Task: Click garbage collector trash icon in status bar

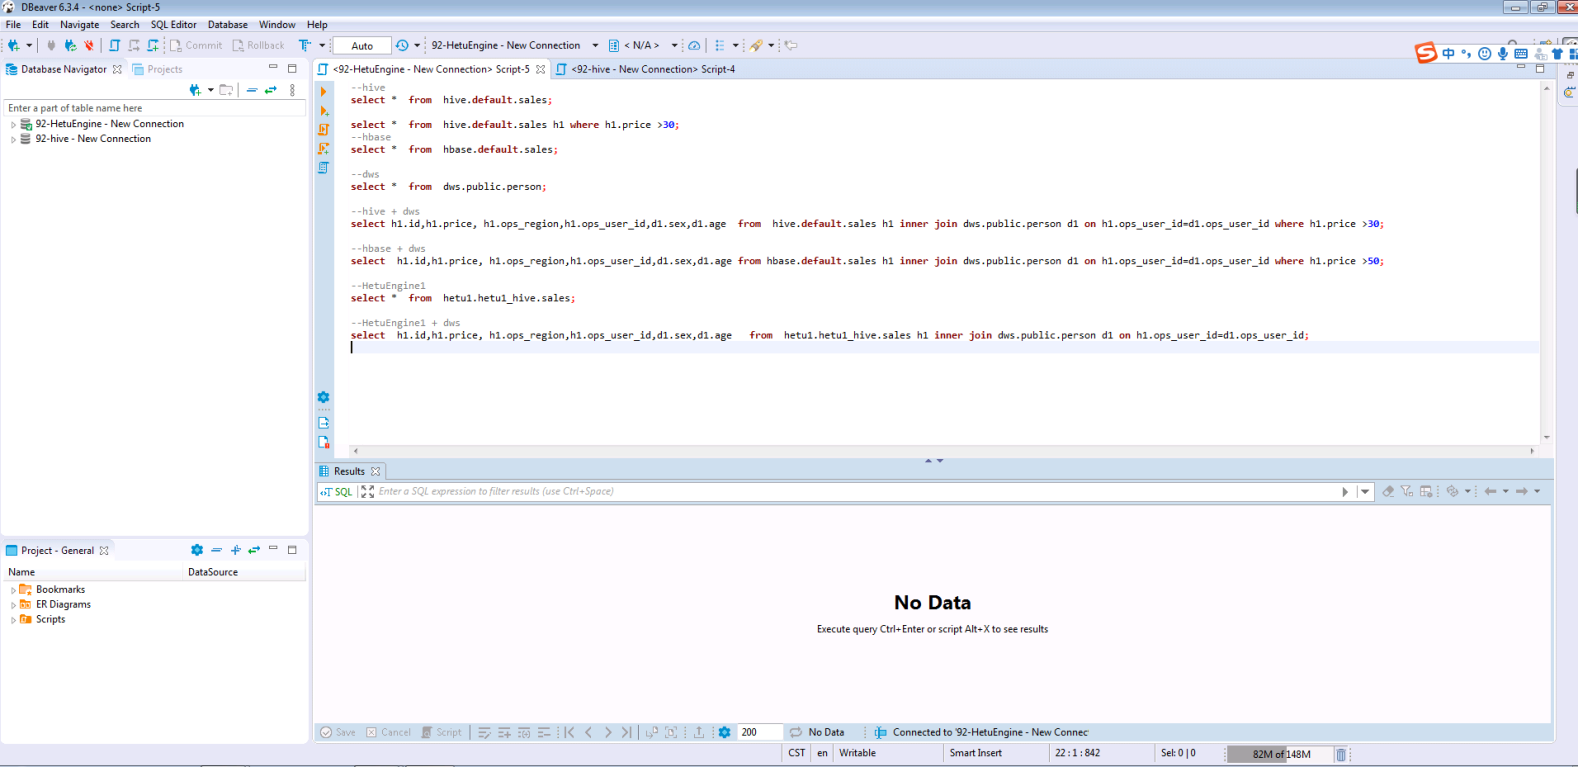Action: [1341, 754]
